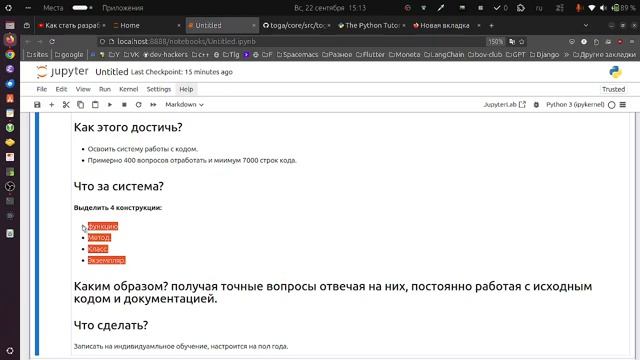Open 'Другие закладки' bookmarks folder

(x=604, y=54)
